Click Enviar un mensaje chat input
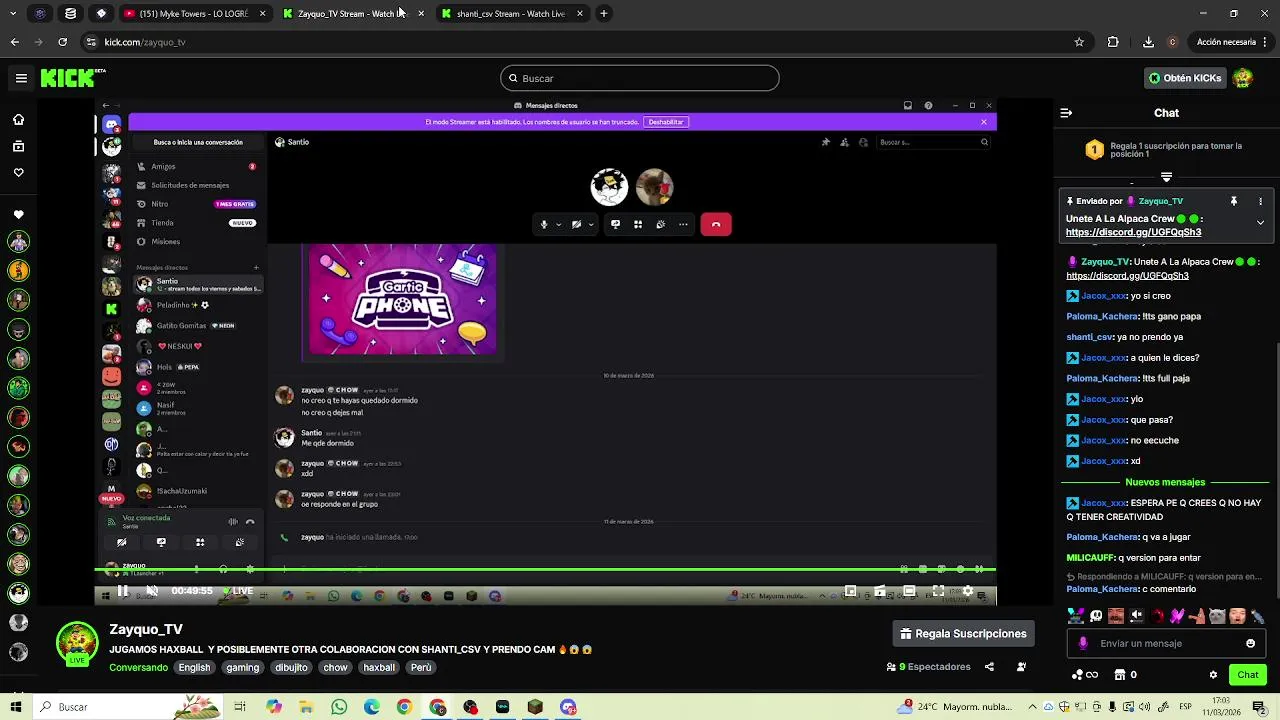The image size is (1280, 720). pos(1166,643)
